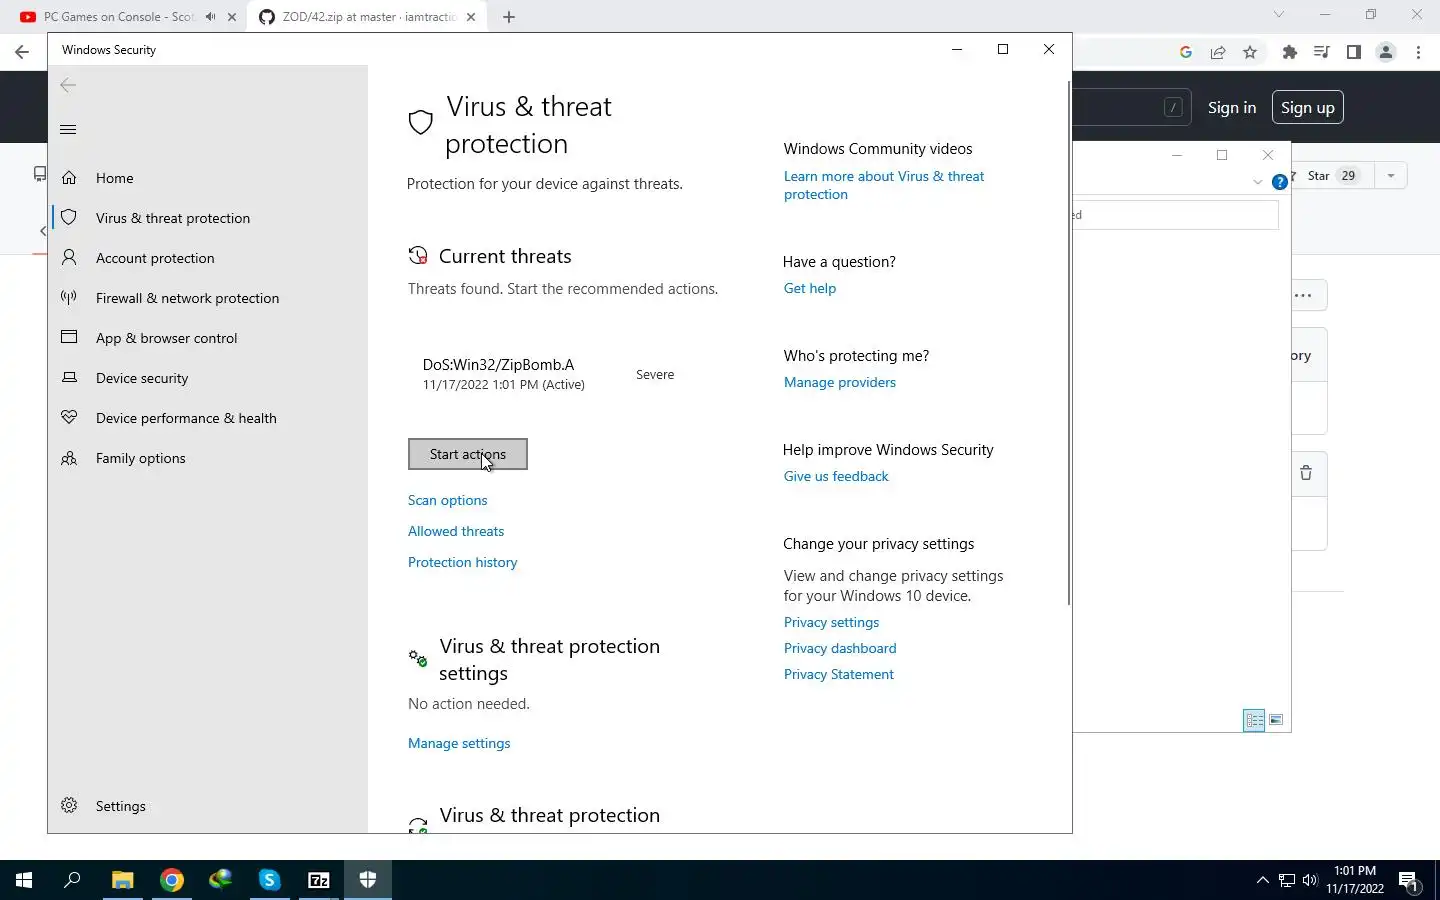Open Privacy settings link
This screenshot has height=900, width=1440.
click(x=831, y=622)
